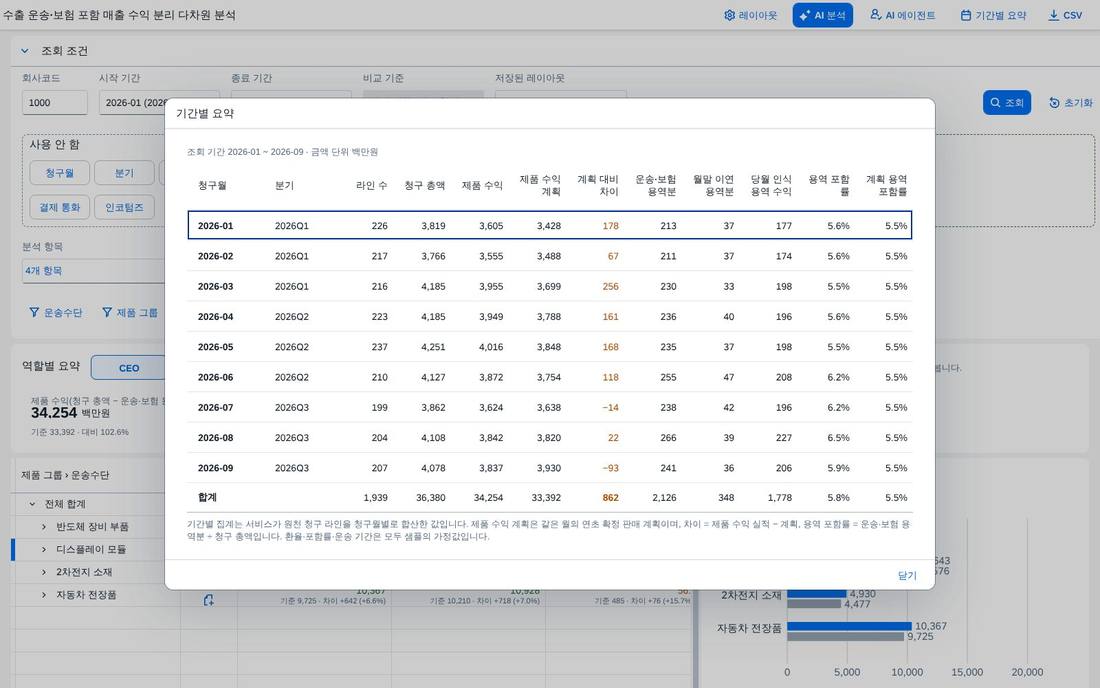This screenshot has width=1100, height=688.
Task: Close the dialog with 닫기
Action: coord(907,575)
